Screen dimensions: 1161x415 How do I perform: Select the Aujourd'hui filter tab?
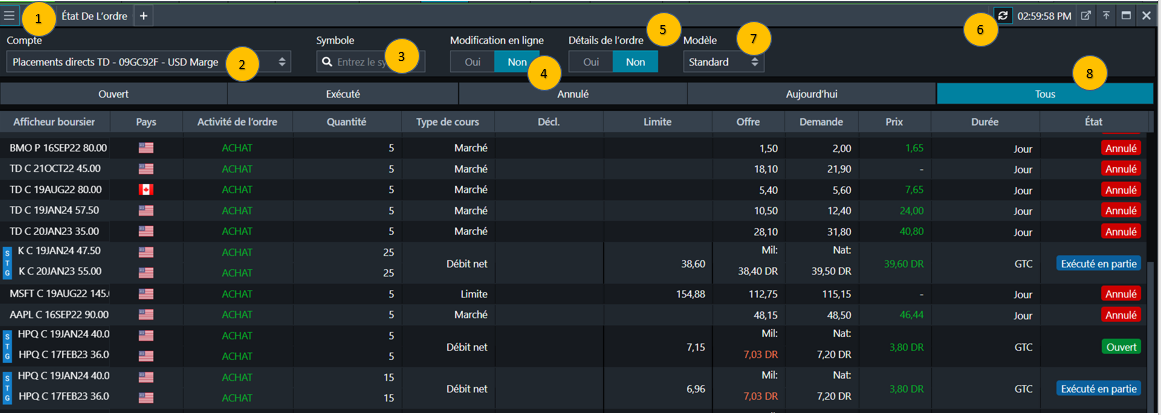[x=811, y=94]
